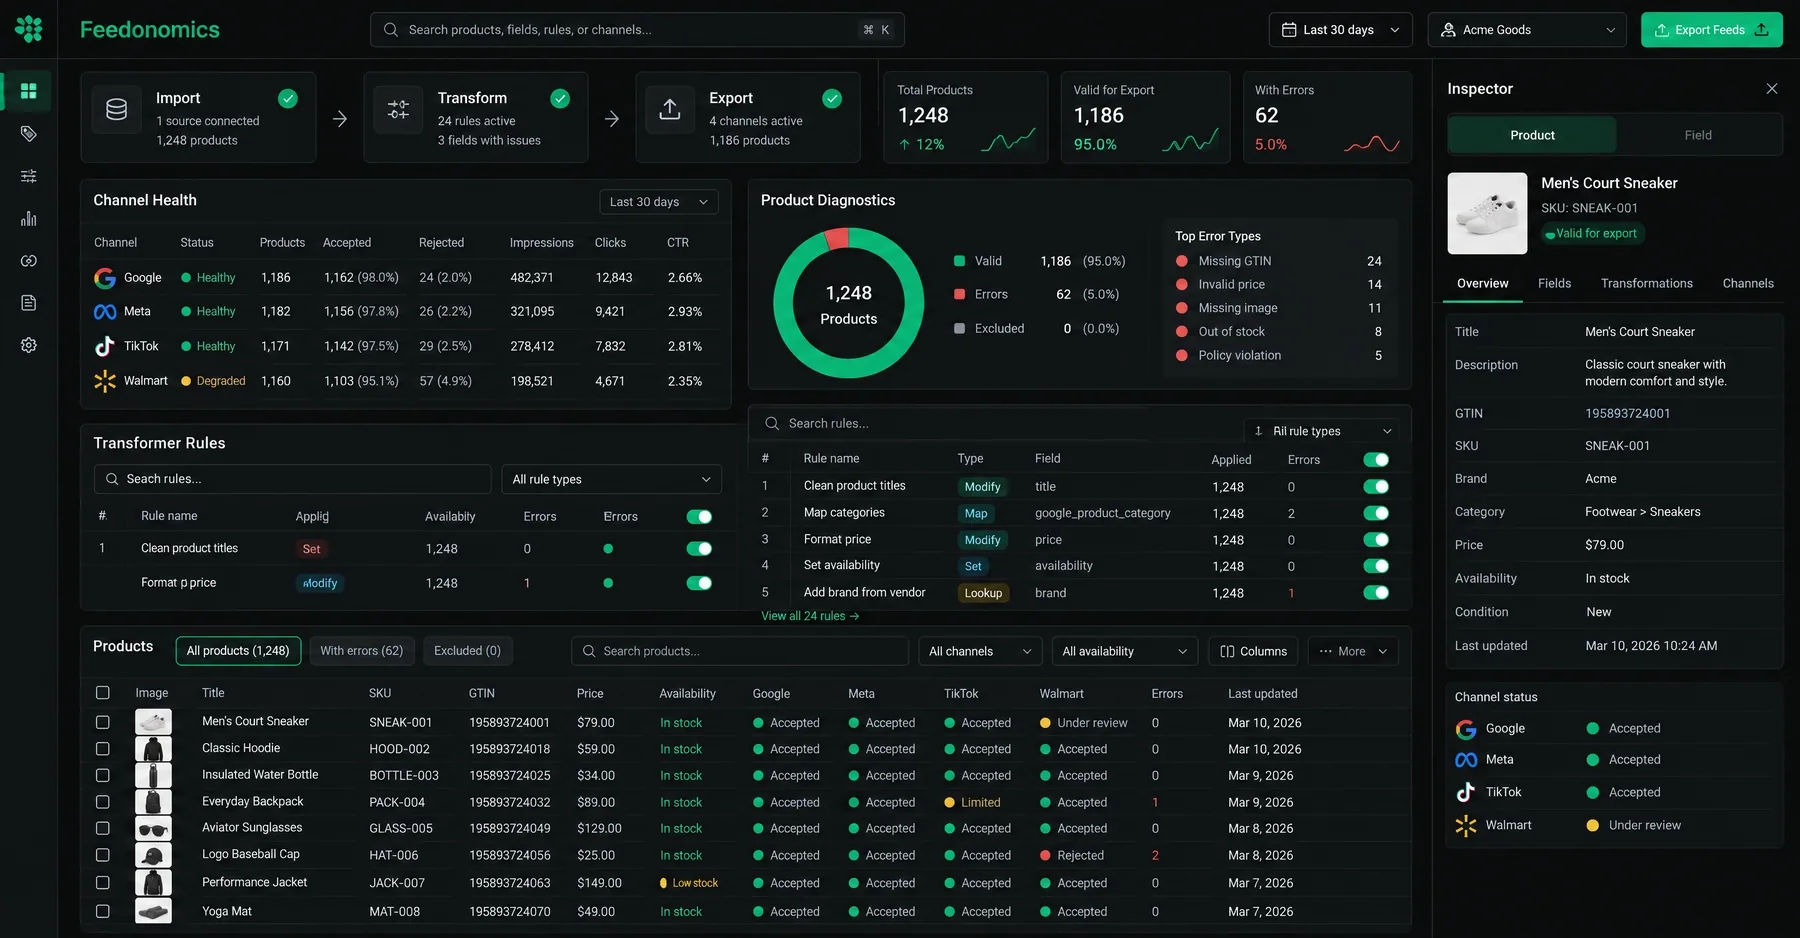This screenshot has height=938, width=1800.
Task: Click the green Valid legend swatch
Action: 959,261
